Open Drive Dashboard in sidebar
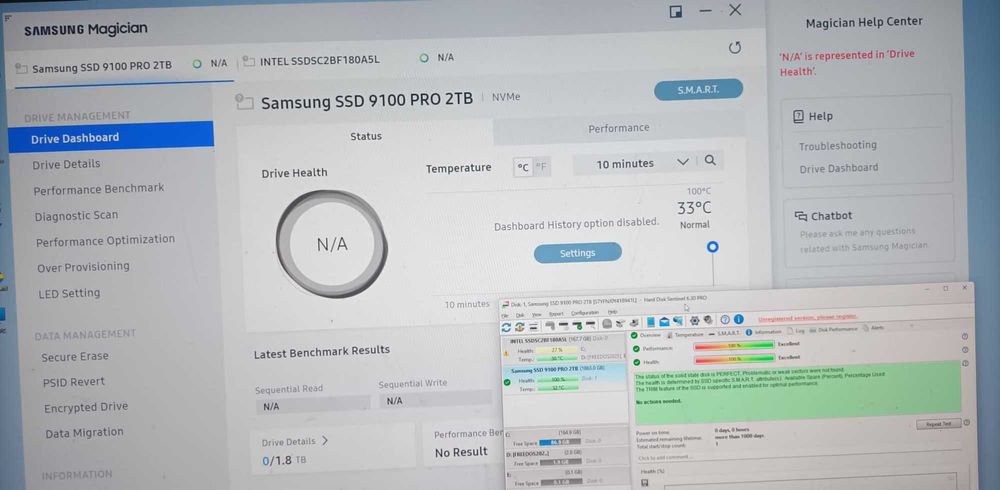The height and width of the screenshot is (490, 1000). (111, 137)
